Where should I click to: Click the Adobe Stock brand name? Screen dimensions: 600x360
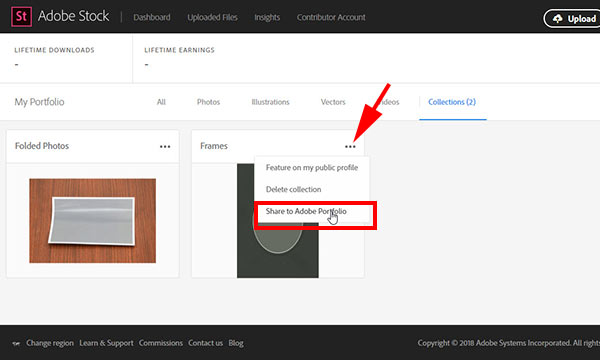click(73, 16)
